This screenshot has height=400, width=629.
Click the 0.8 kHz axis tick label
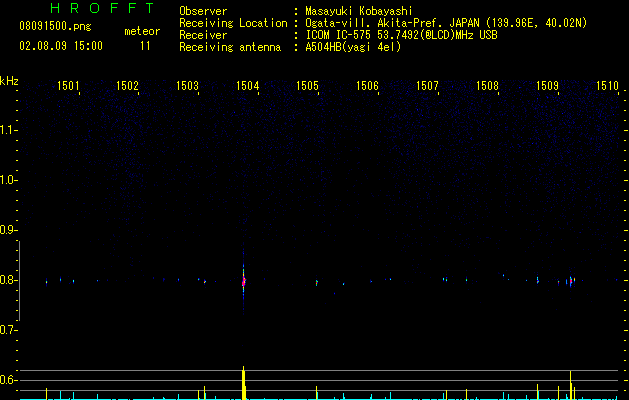pyautogui.click(x=9, y=280)
